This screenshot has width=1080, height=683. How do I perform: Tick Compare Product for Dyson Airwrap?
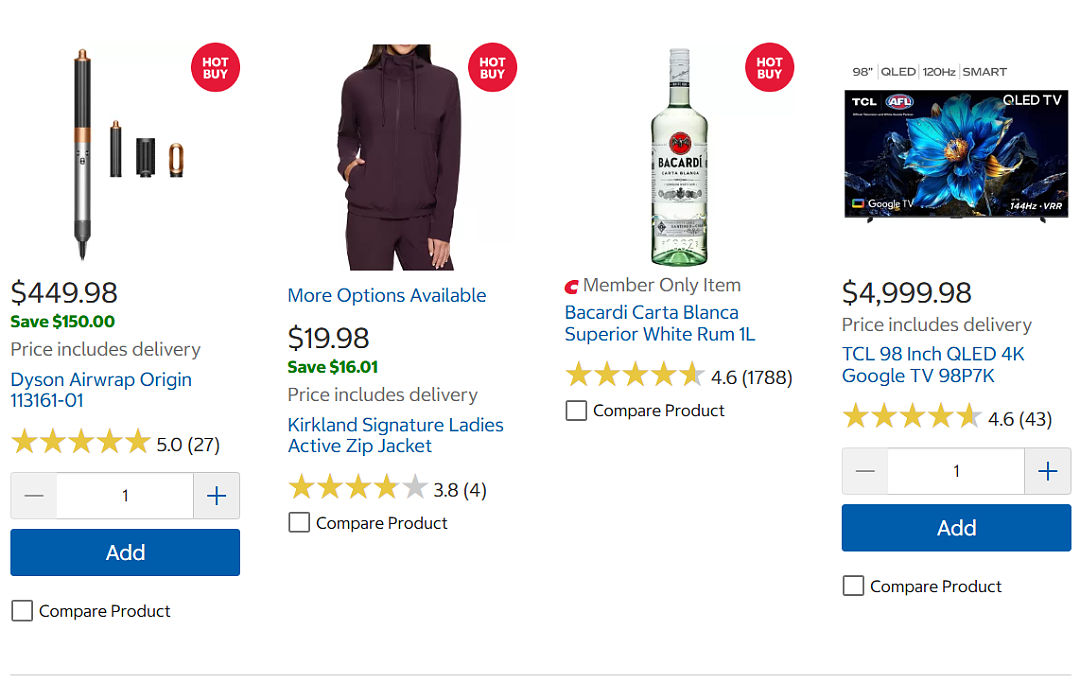[22, 611]
